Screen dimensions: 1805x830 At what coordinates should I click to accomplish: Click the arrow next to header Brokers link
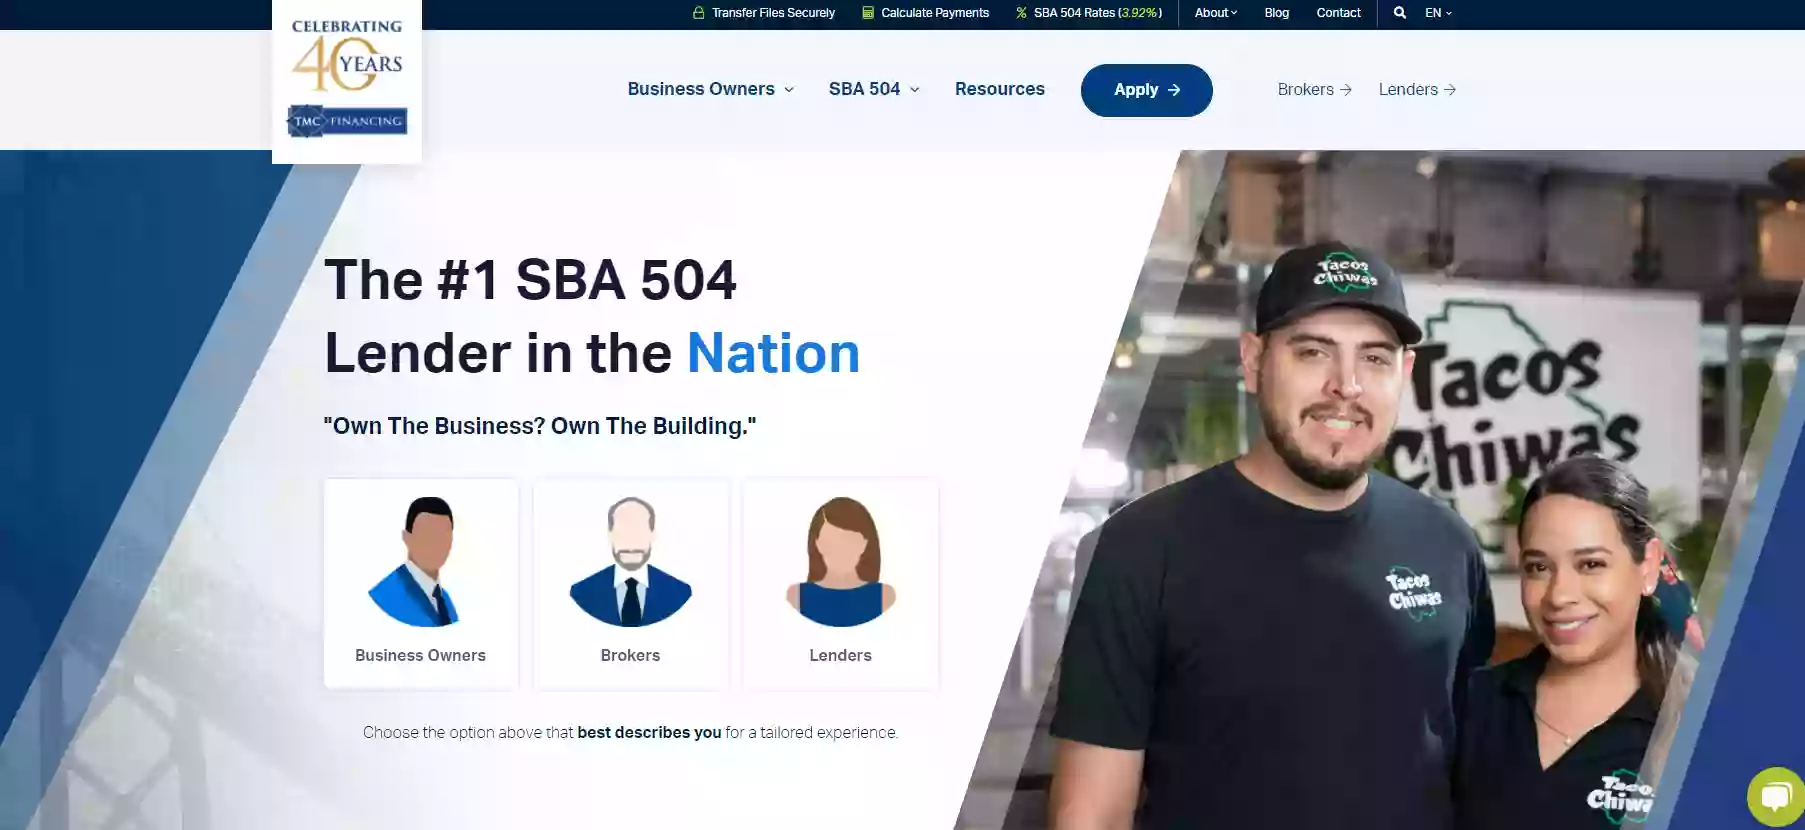tap(1346, 90)
